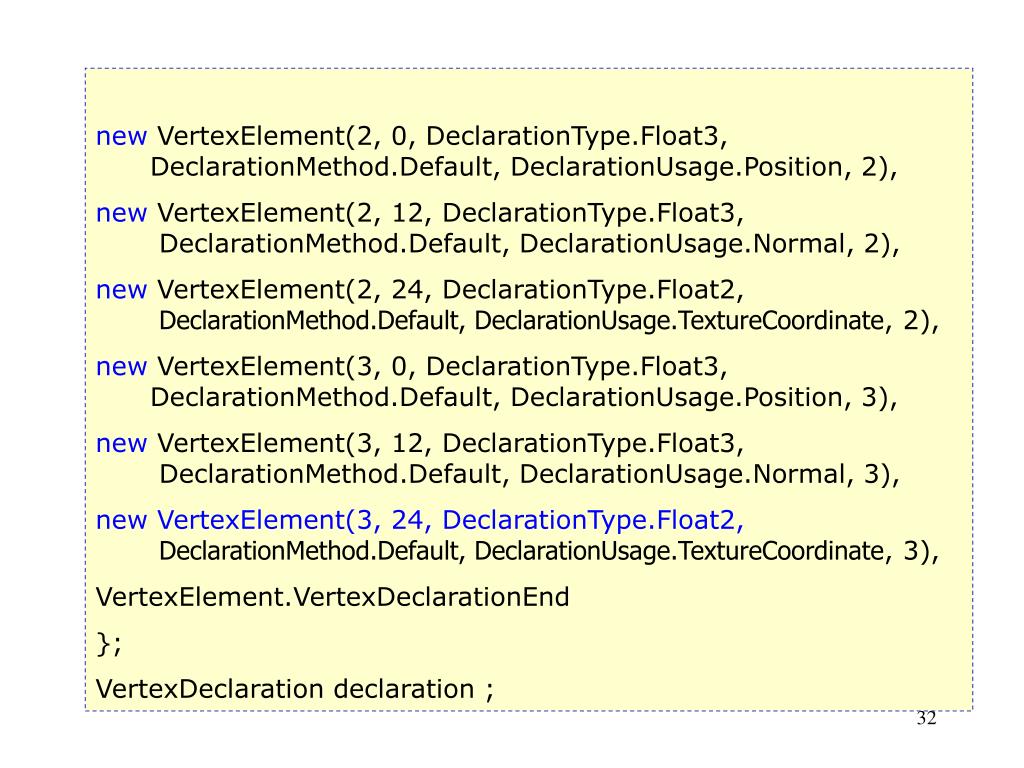Click 'VertexElement(3, 0, DeclarationType.Float3,' line
This screenshot has height=768, width=1024.
442,366
